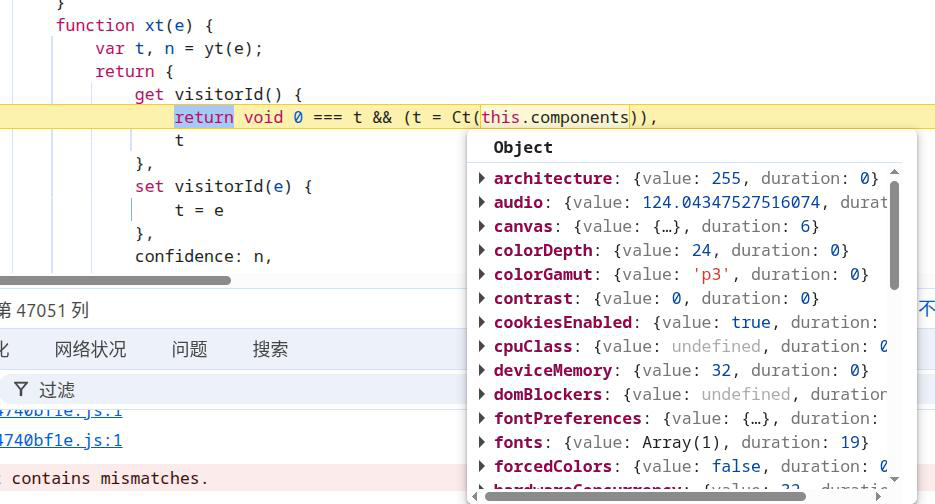The width and height of the screenshot is (935, 504).
Task: Click the popup scroll up arrow
Action: coord(894,172)
